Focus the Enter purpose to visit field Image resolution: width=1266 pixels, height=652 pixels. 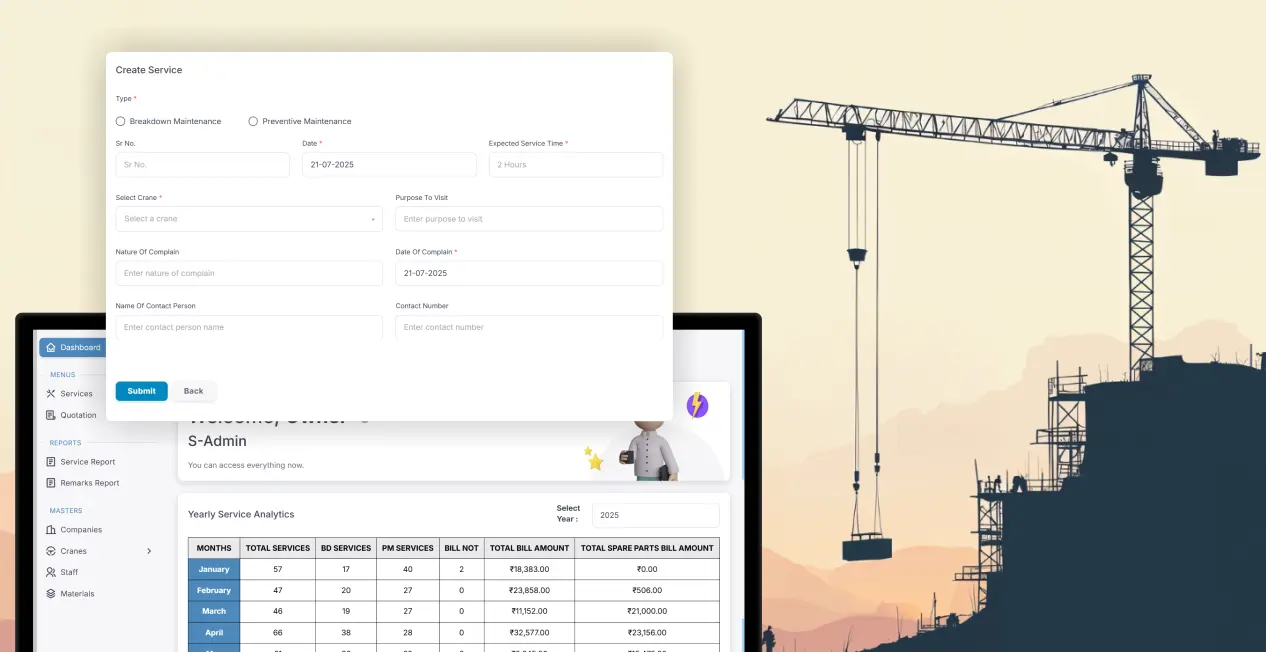(x=529, y=219)
